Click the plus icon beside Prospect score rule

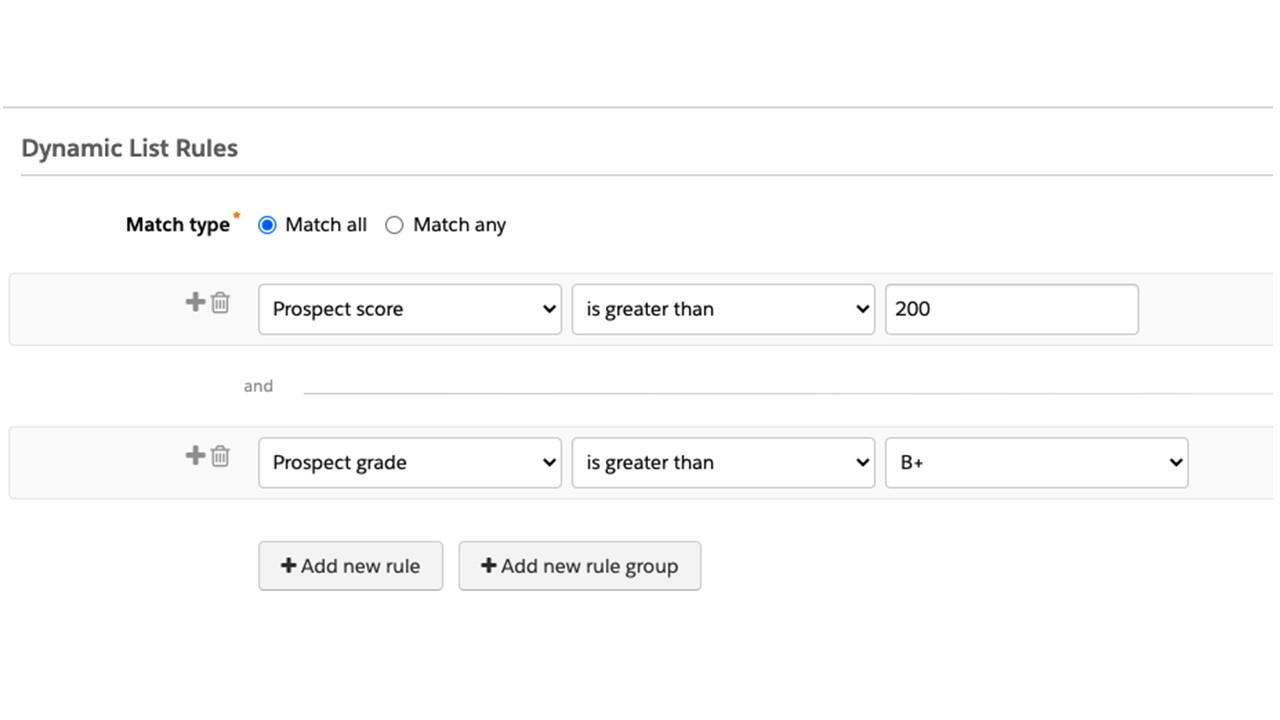[195, 302]
